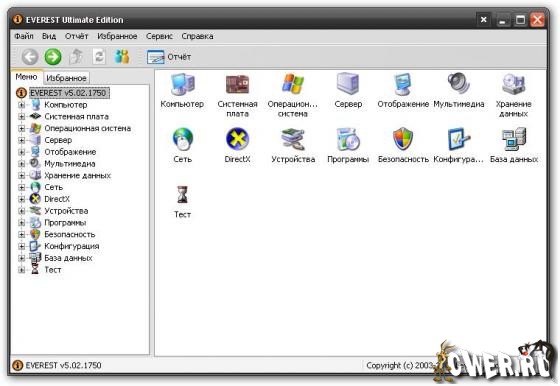
Task: Open the База данных large icon
Action: tap(514, 139)
